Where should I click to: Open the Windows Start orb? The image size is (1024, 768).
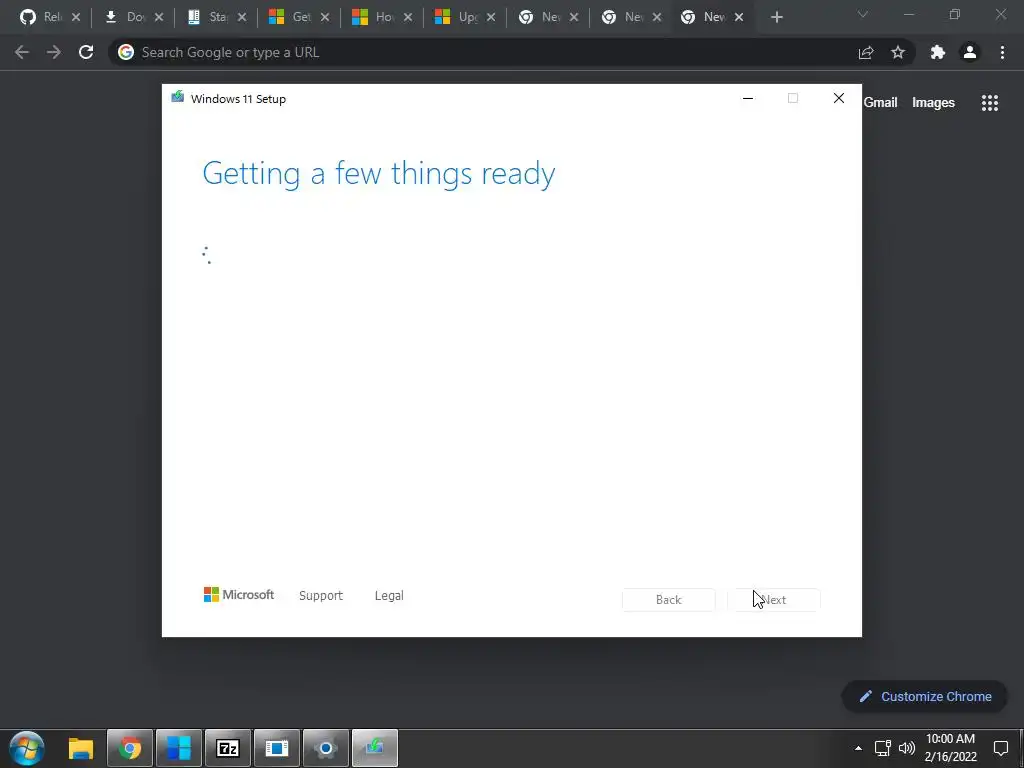pos(27,748)
